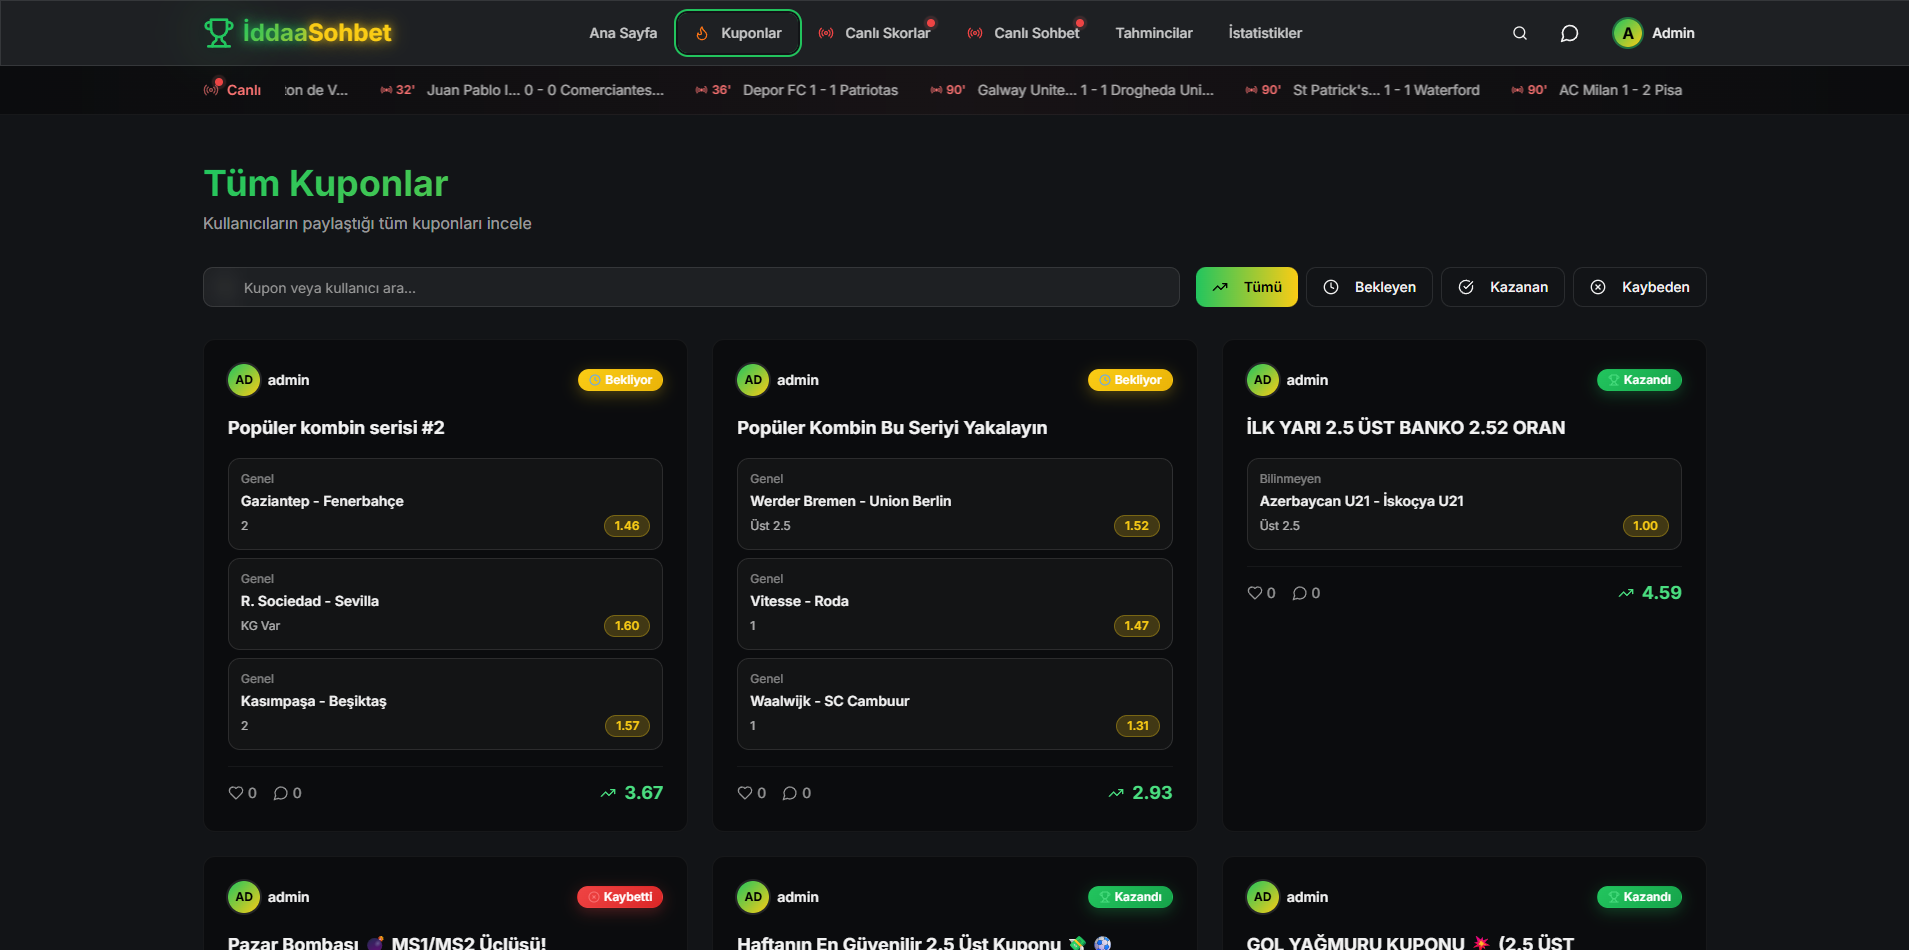The image size is (1909, 950).
Task: Open the Canlı Sohbet live chat
Action: coord(1025,33)
